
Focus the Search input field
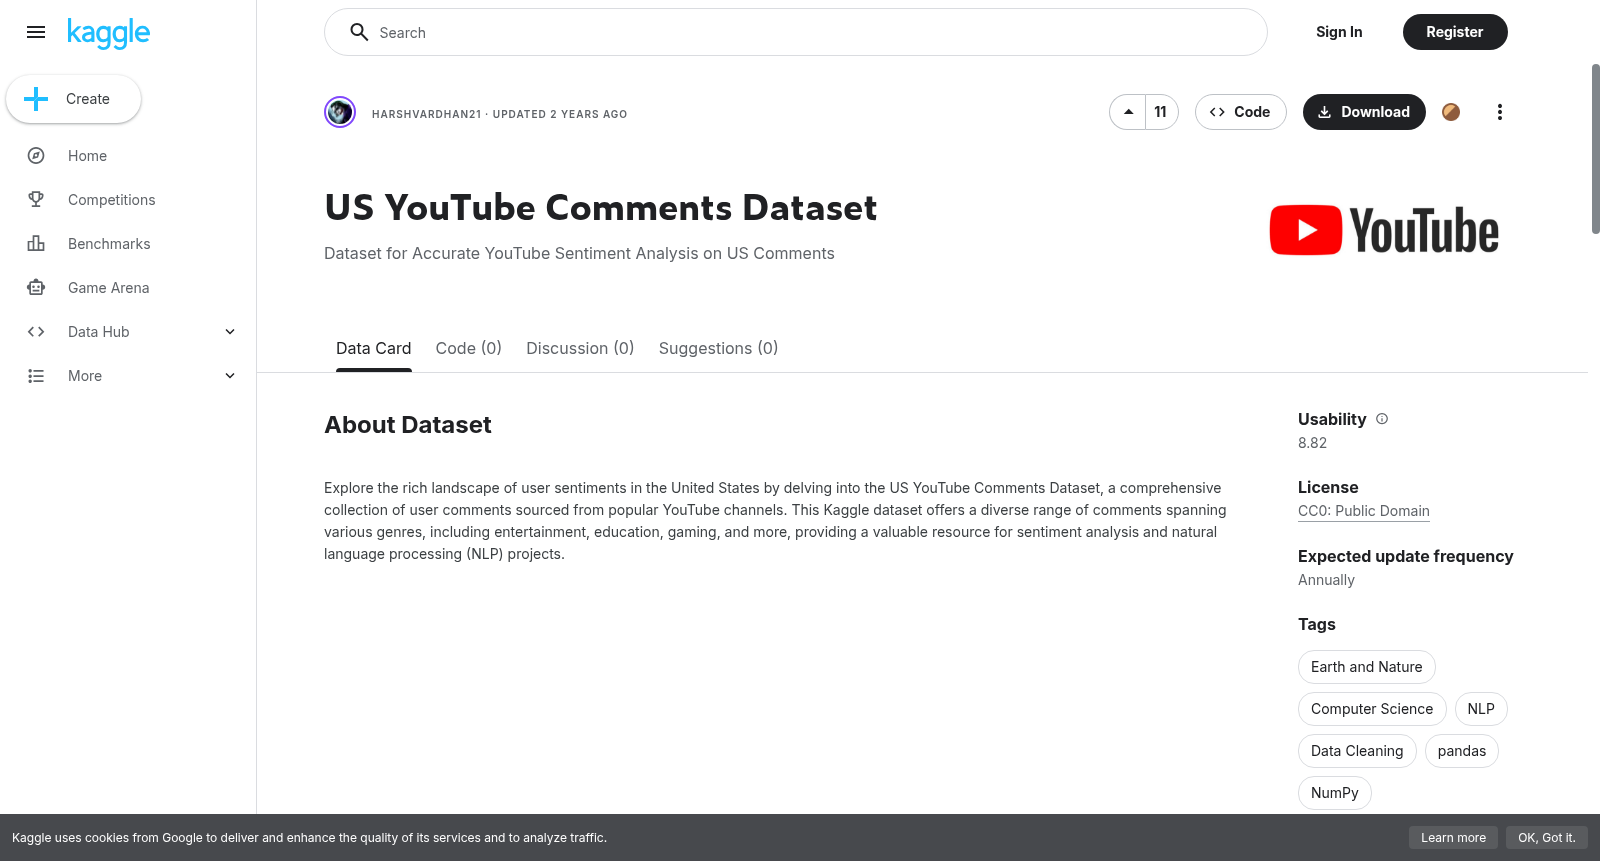coord(796,32)
